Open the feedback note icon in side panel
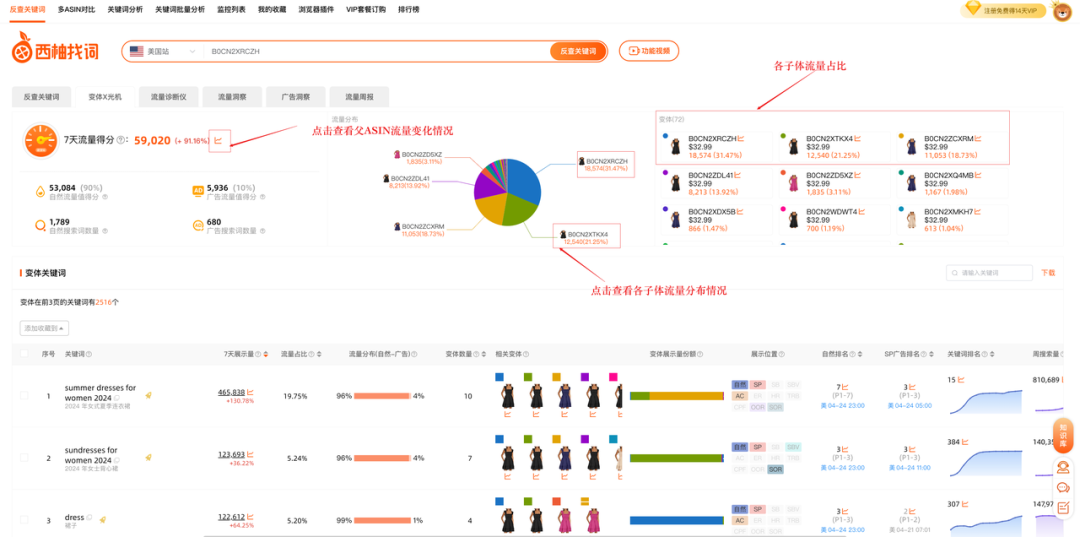The width and height of the screenshot is (1080, 537). click(1063, 507)
